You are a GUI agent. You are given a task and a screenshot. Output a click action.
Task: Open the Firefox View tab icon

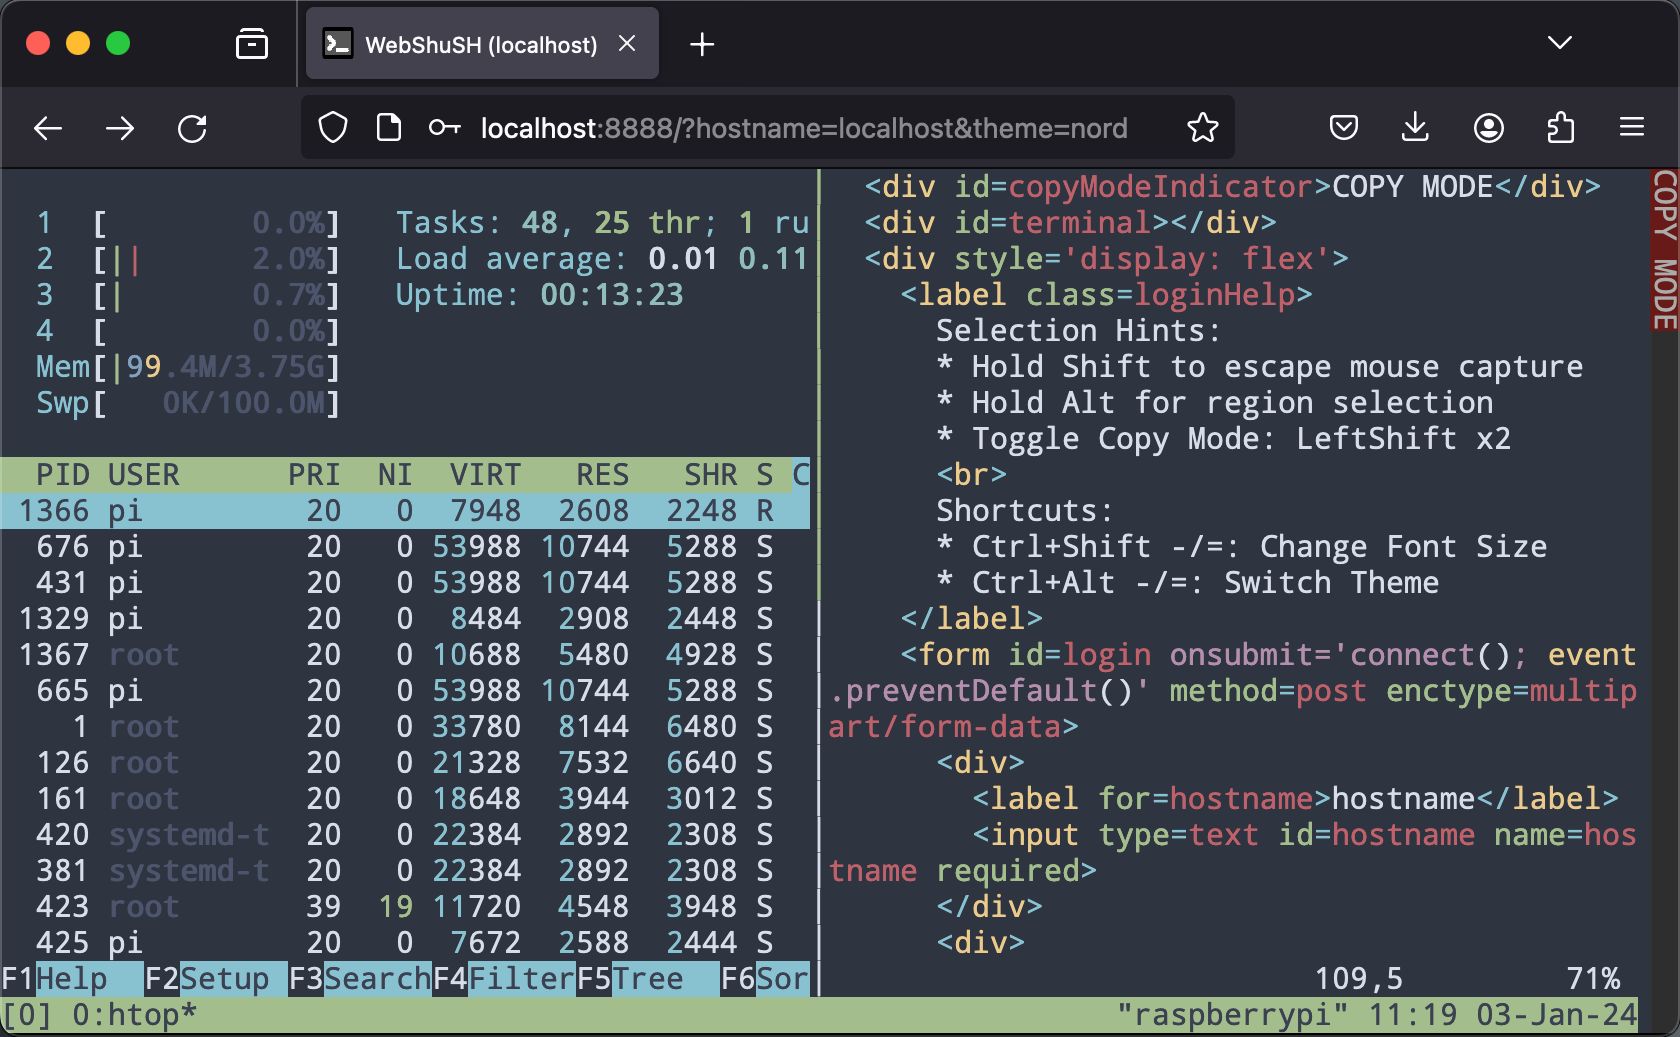[x=252, y=44]
